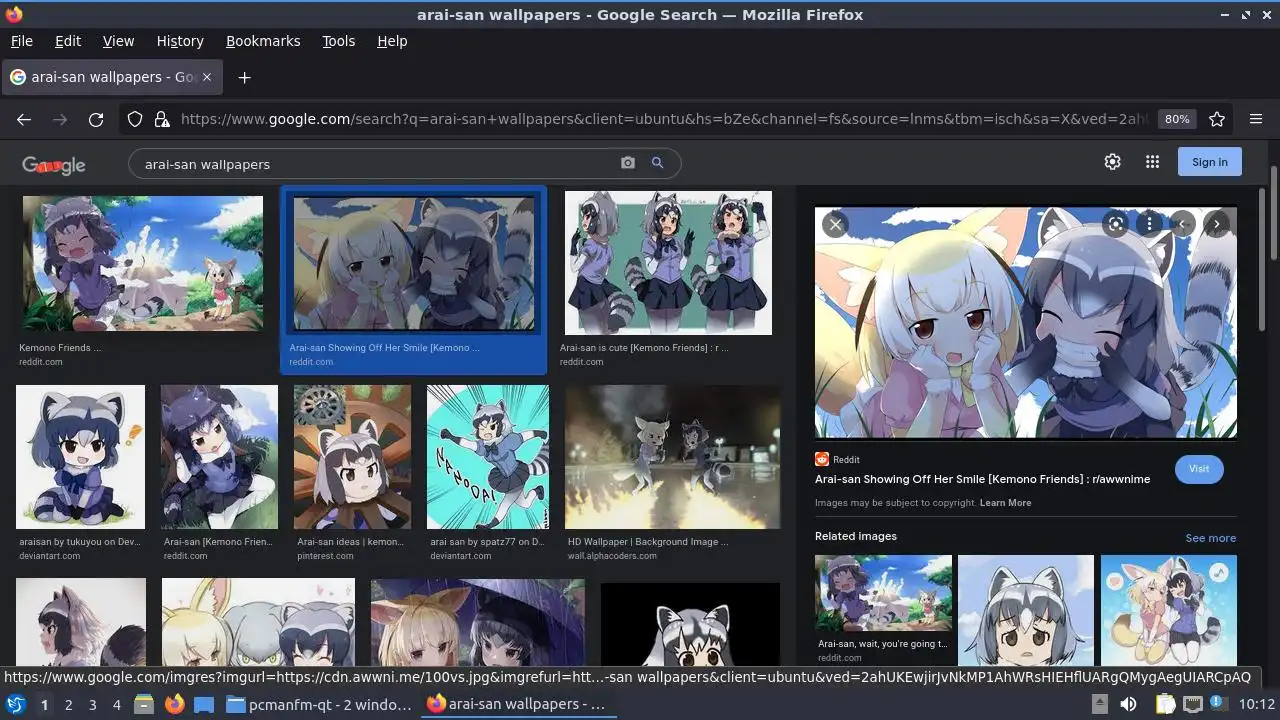Viewport: 1280px width, 720px height.
Task: Go to next image in preview
Action: [1216, 224]
